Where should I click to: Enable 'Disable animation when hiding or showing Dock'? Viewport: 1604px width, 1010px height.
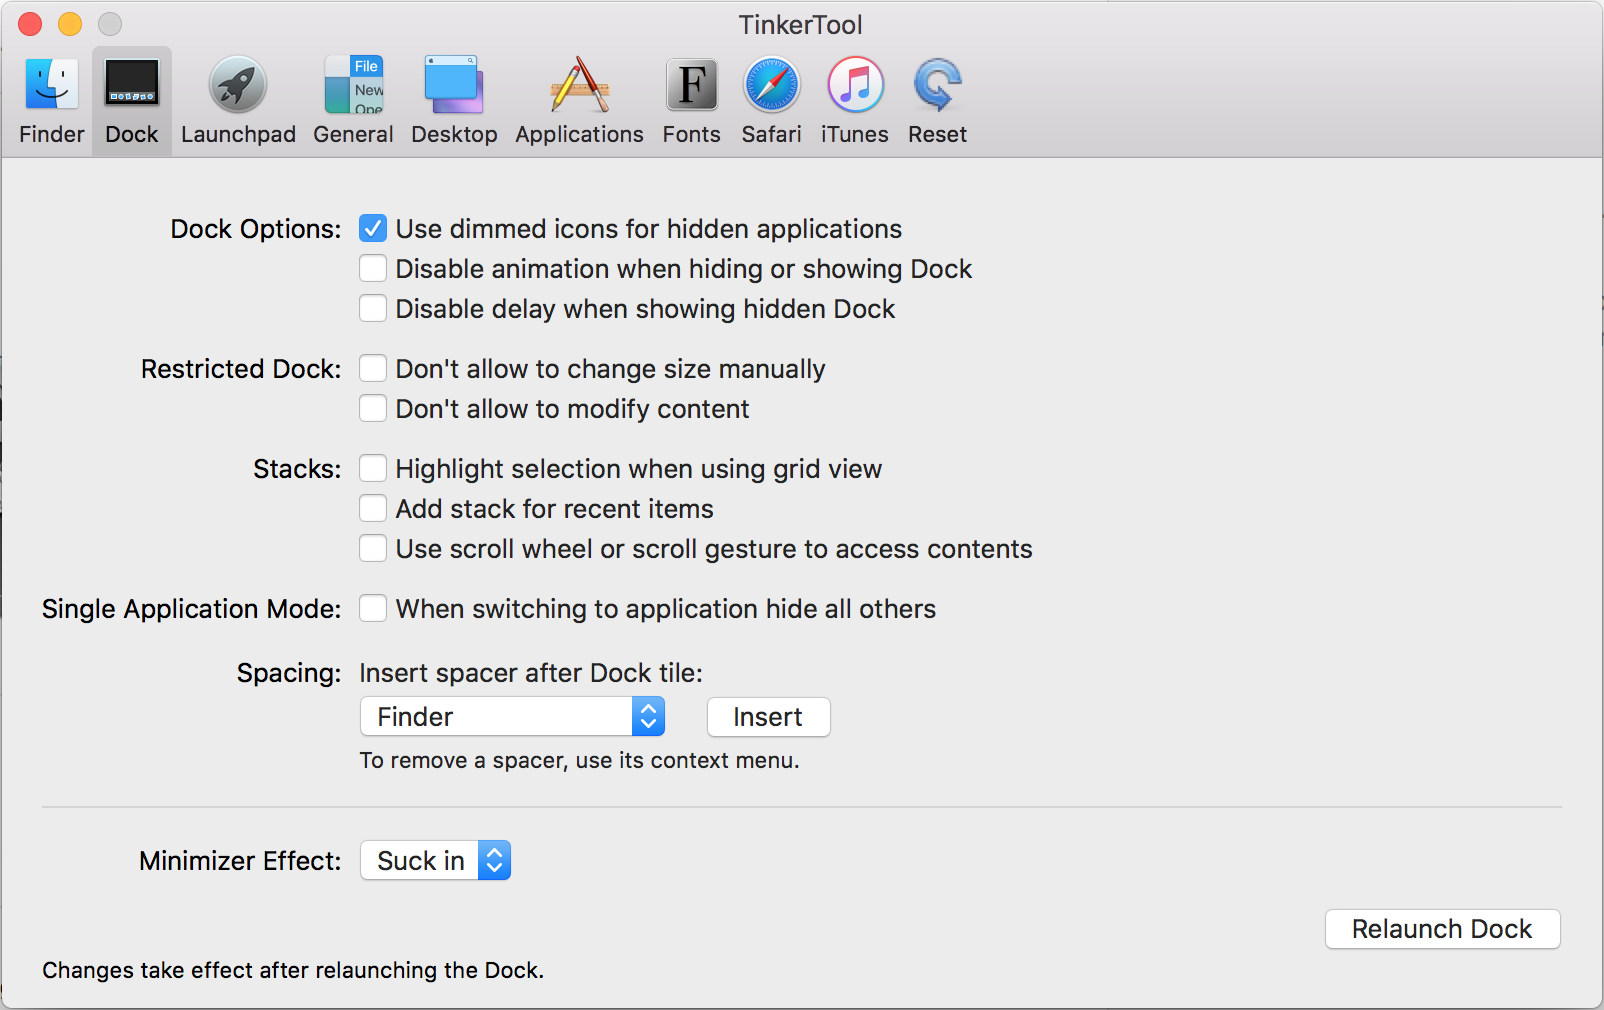pyautogui.click(x=372, y=268)
